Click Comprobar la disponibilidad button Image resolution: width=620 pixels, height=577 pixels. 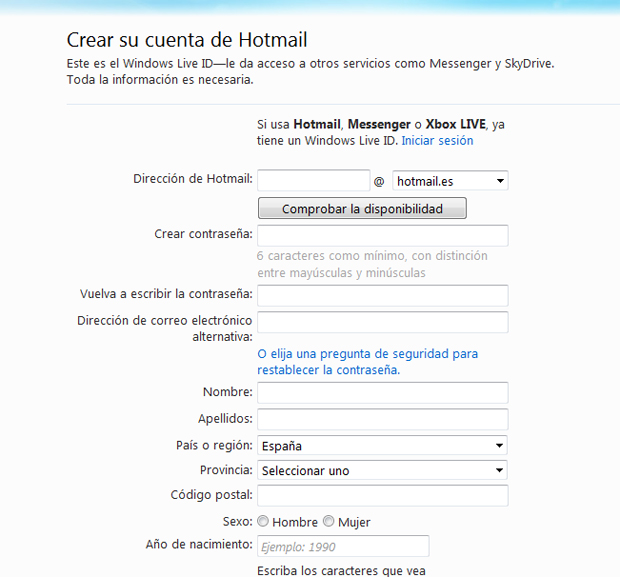pyautogui.click(x=362, y=208)
